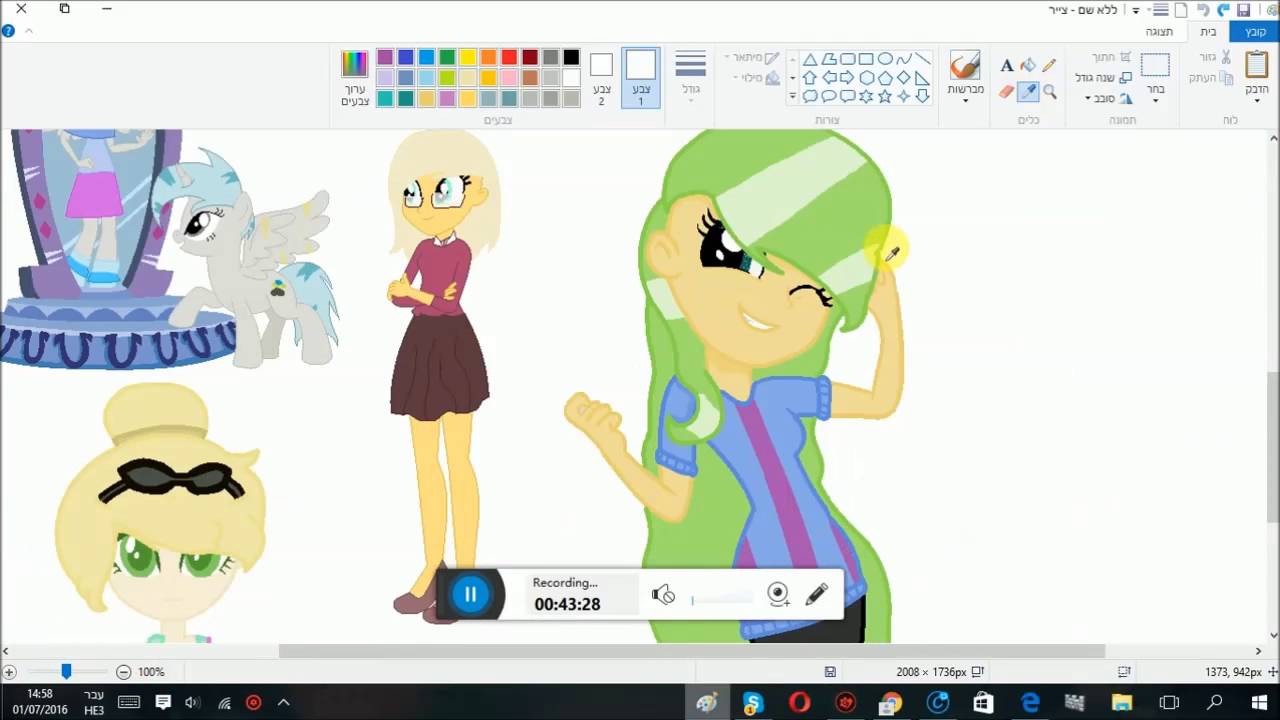Open the Edit colors (ערוך צבעים) dialog
Viewport: 1280px width, 720px height.
(355, 78)
